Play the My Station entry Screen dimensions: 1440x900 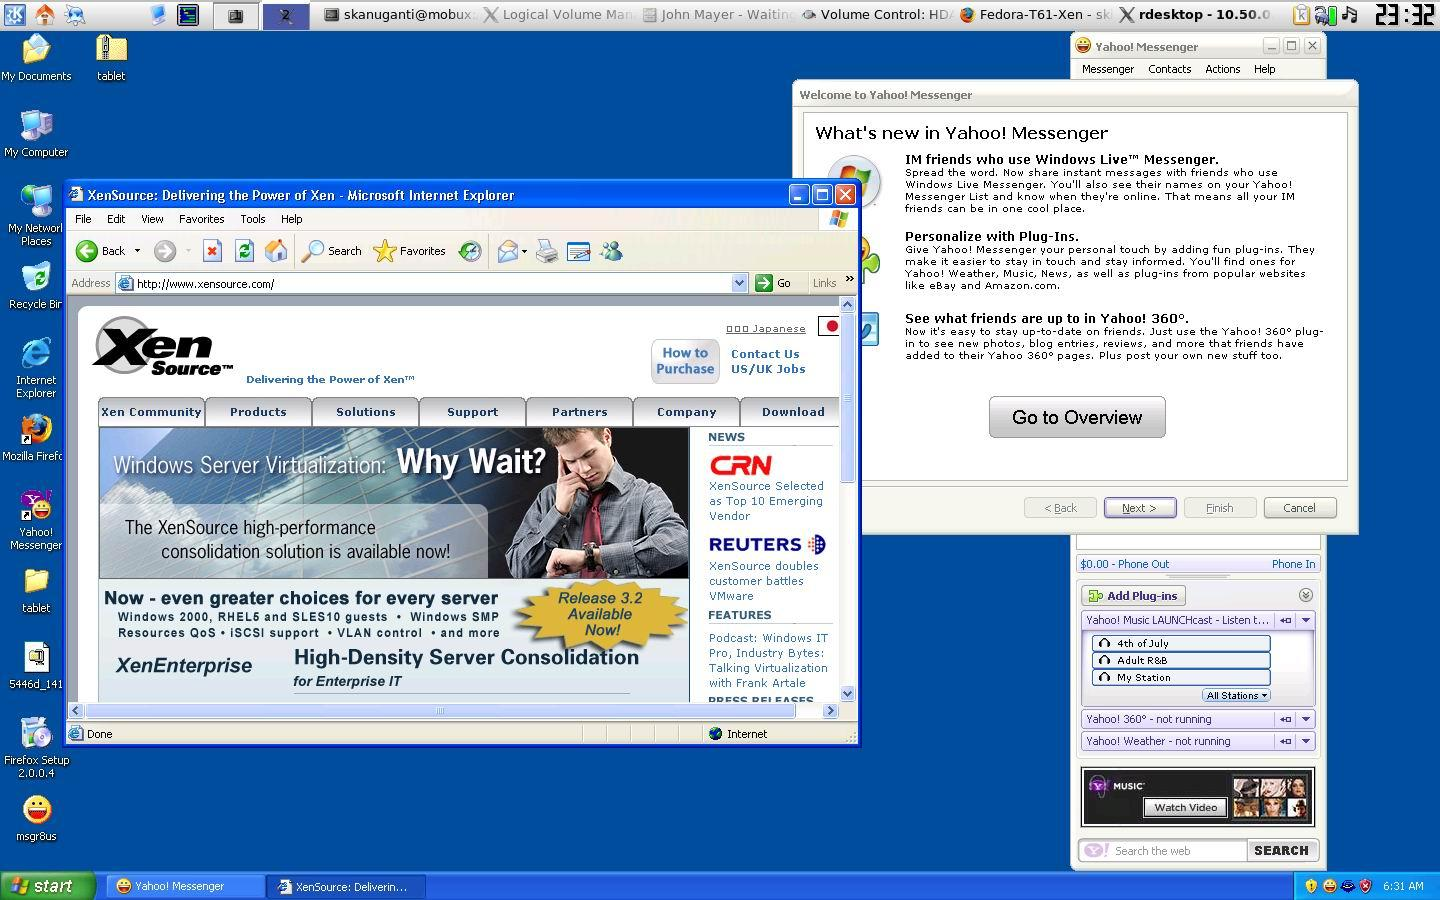pyautogui.click(x=1181, y=677)
